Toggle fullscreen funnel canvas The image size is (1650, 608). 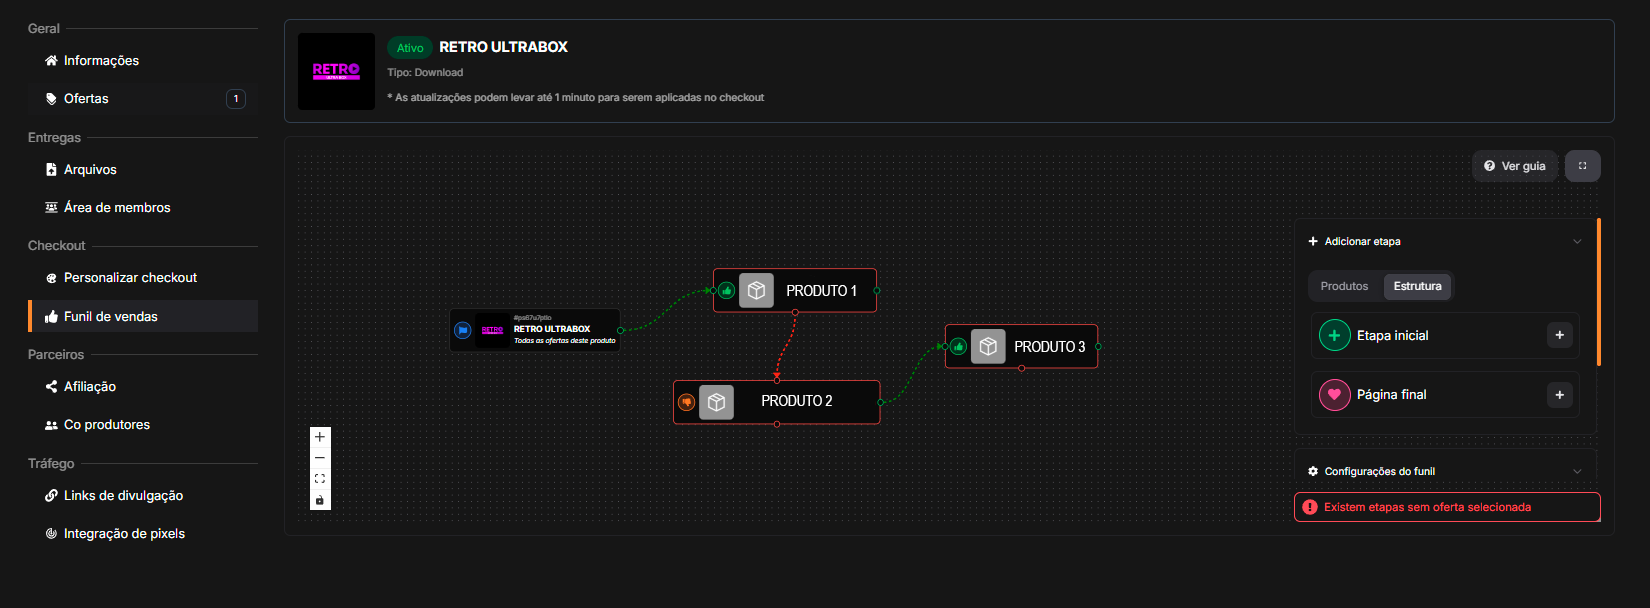click(x=1583, y=166)
